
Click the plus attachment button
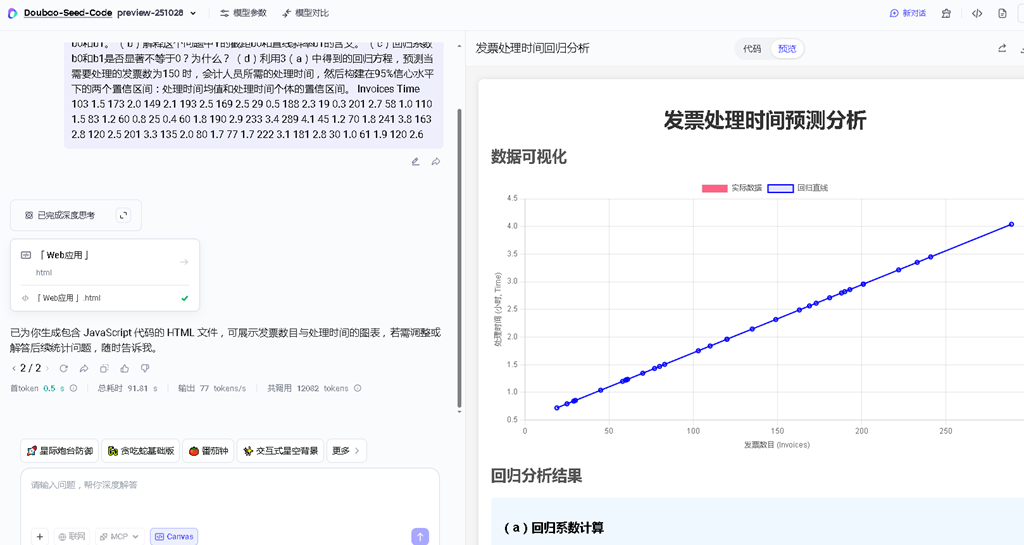pos(40,537)
